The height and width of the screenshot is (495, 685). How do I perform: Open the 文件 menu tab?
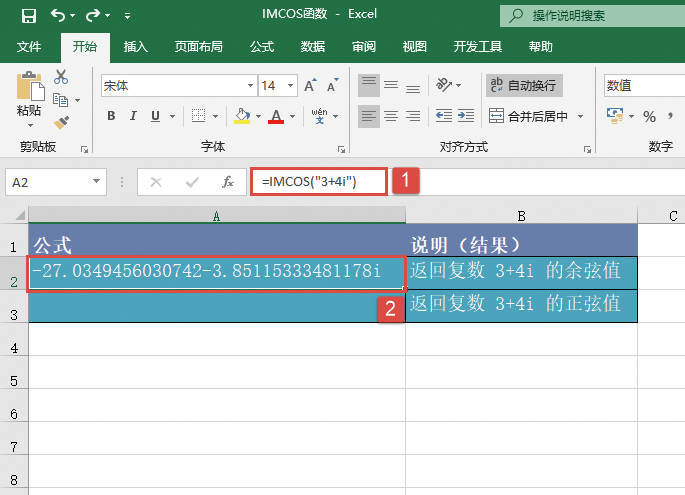(30, 46)
